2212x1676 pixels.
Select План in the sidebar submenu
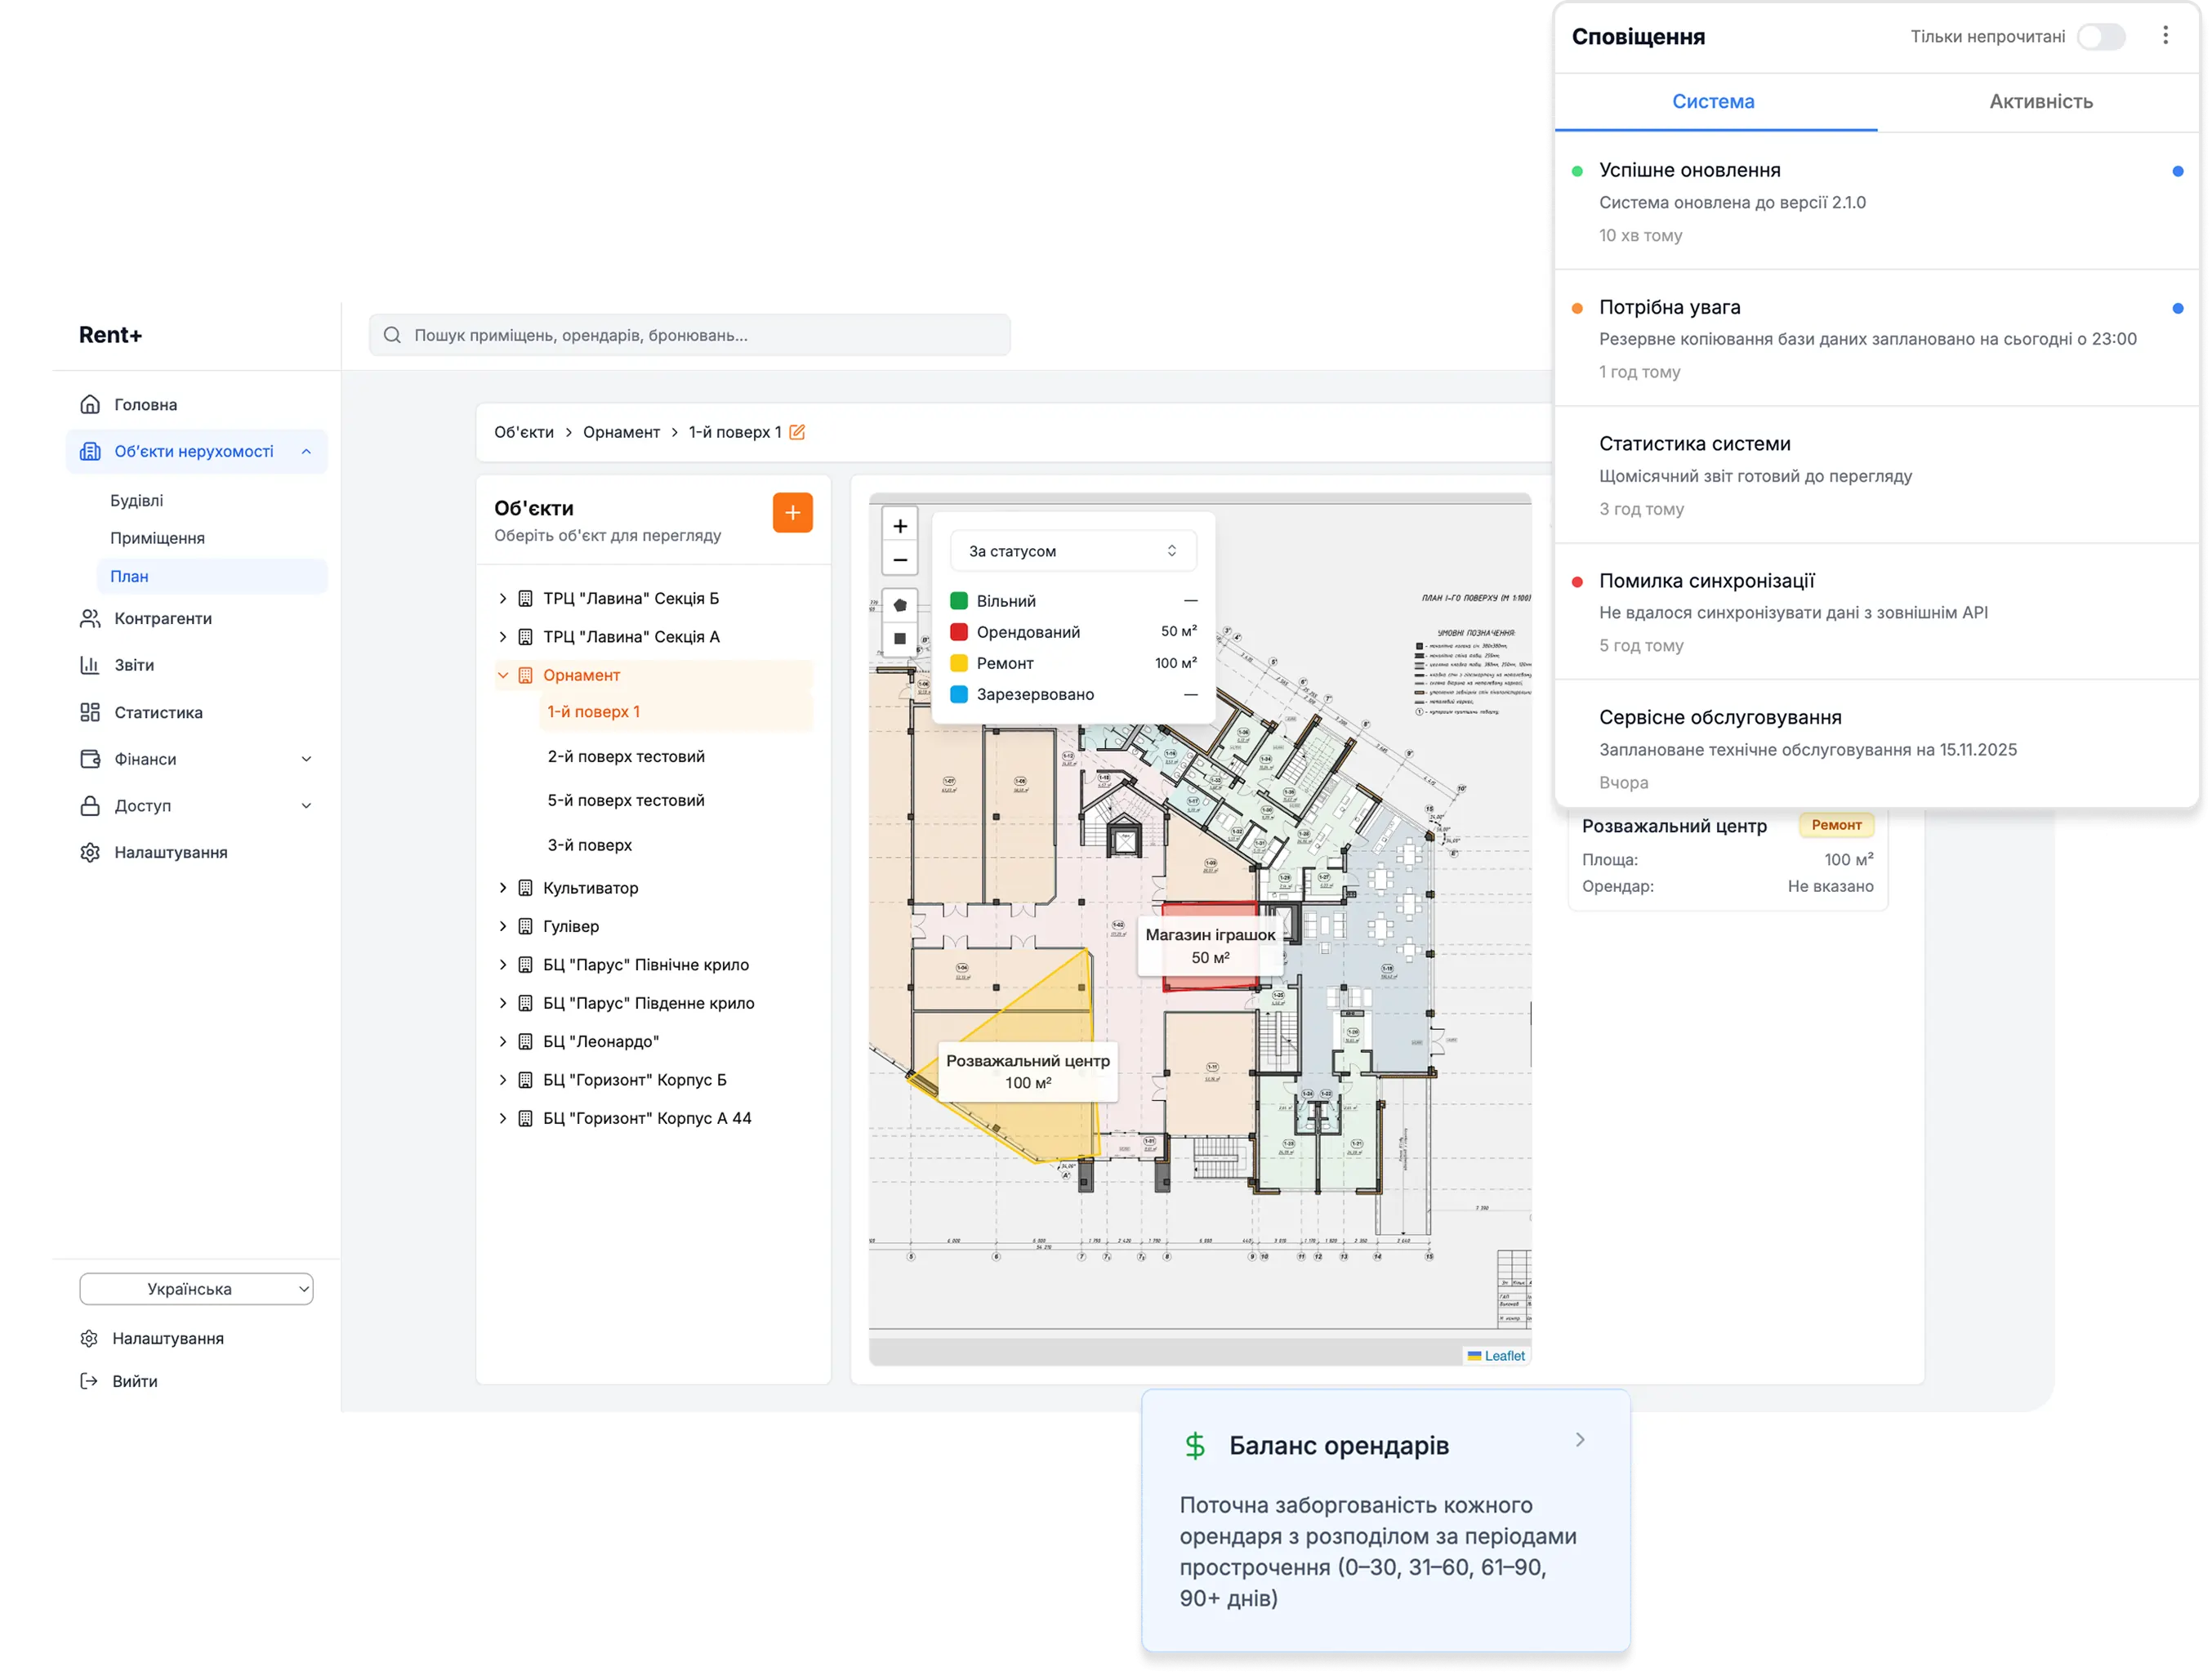(129, 576)
